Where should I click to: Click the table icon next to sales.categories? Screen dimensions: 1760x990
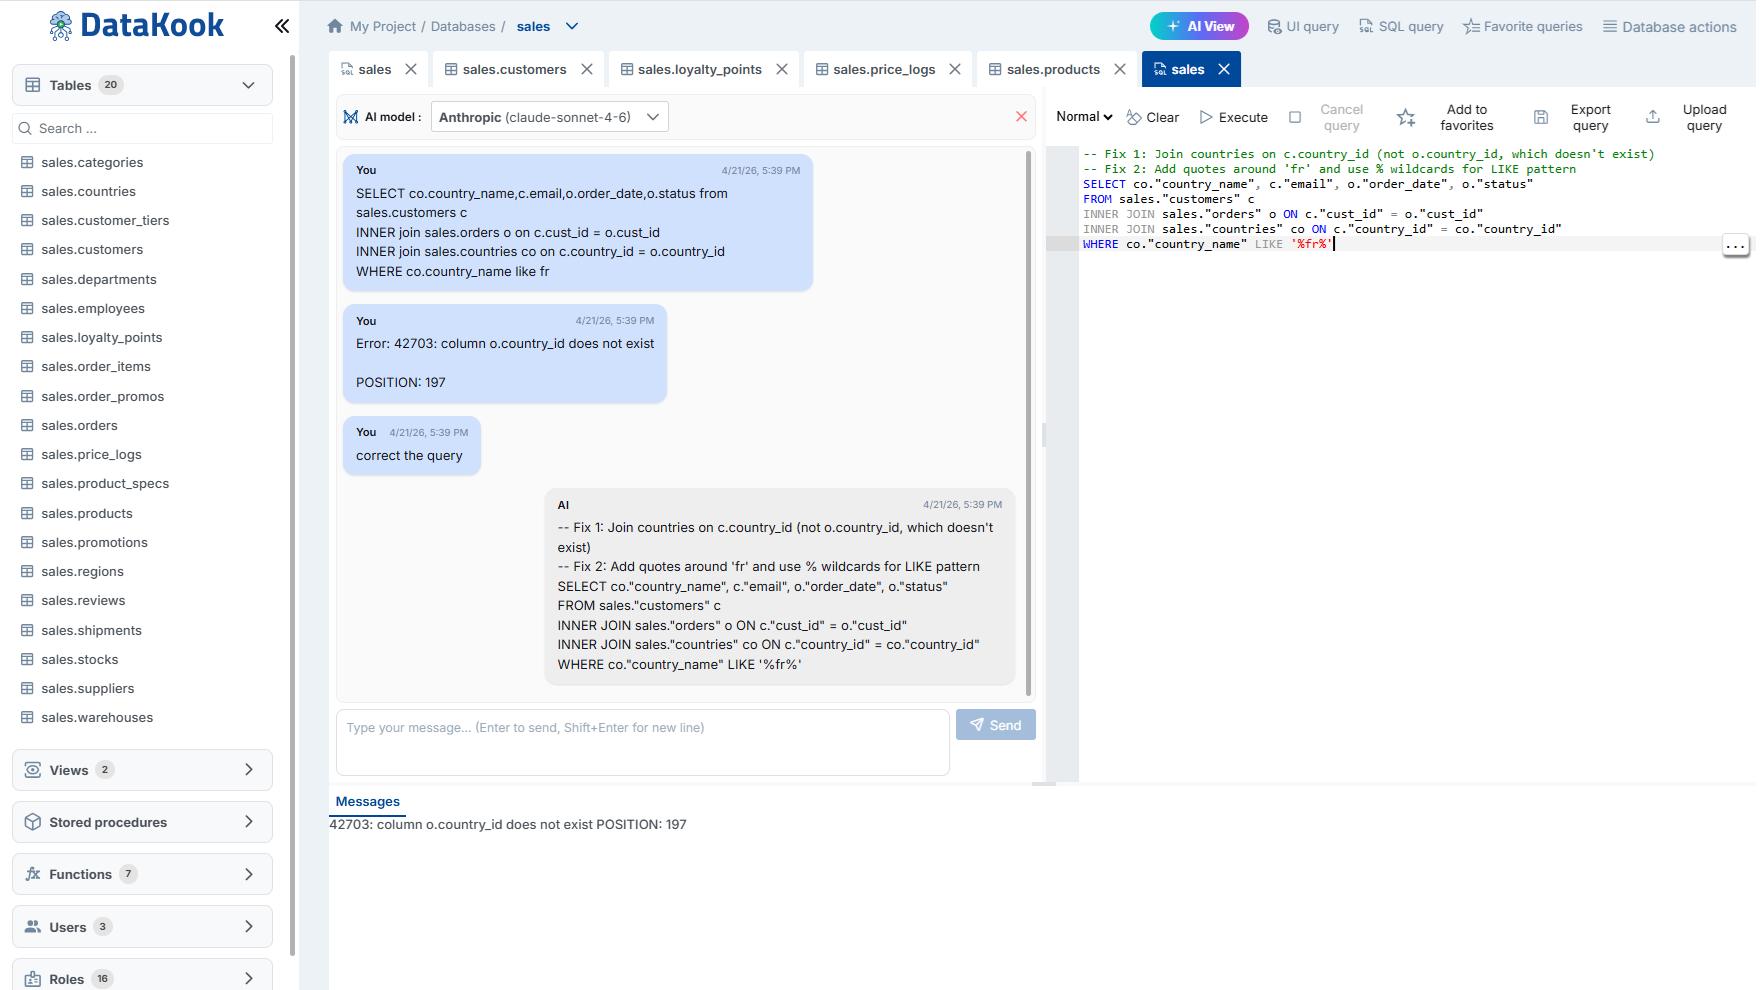27,162
